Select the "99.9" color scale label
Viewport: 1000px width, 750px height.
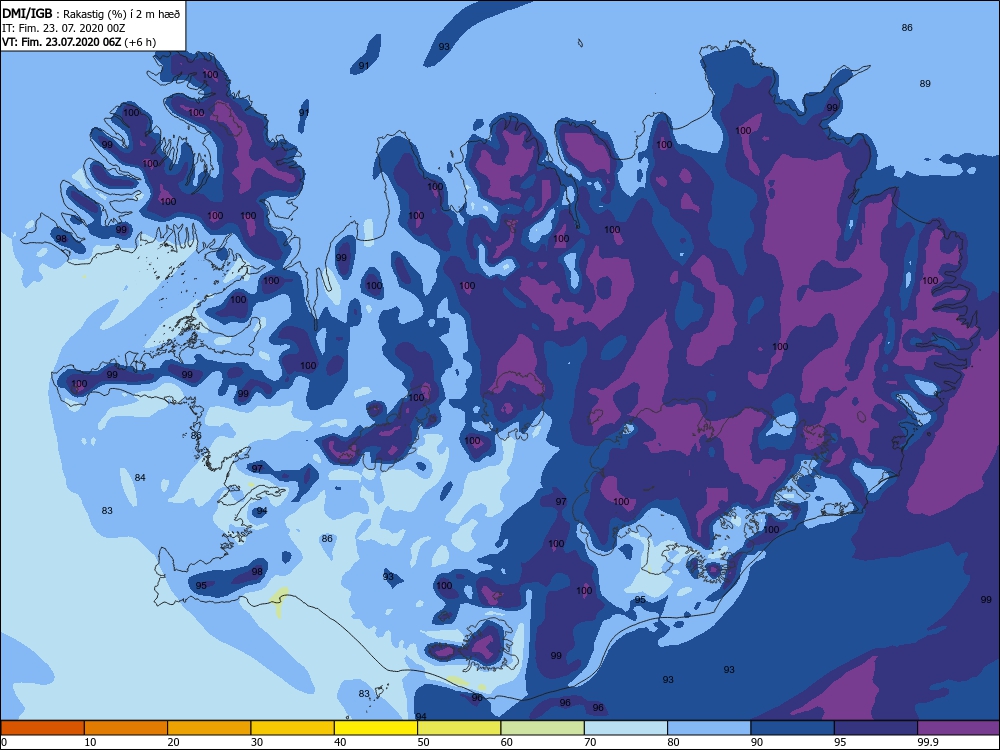click(x=927, y=742)
